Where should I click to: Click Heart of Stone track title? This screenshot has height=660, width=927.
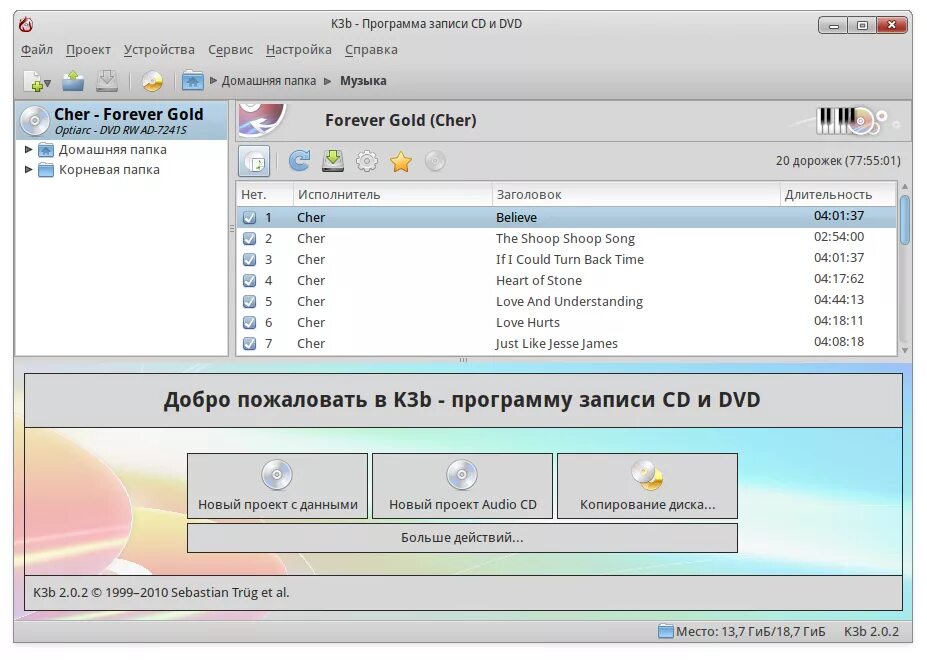(539, 281)
